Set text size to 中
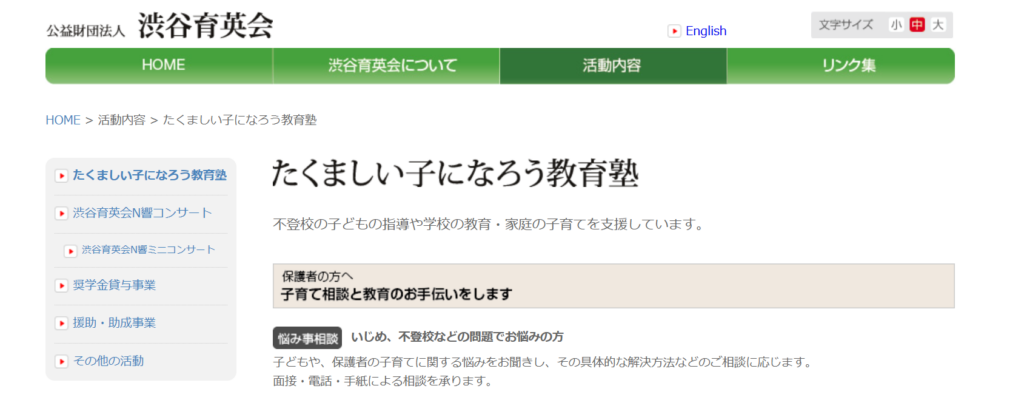Image resolution: width=1024 pixels, height=397 pixels. click(x=917, y=25)
